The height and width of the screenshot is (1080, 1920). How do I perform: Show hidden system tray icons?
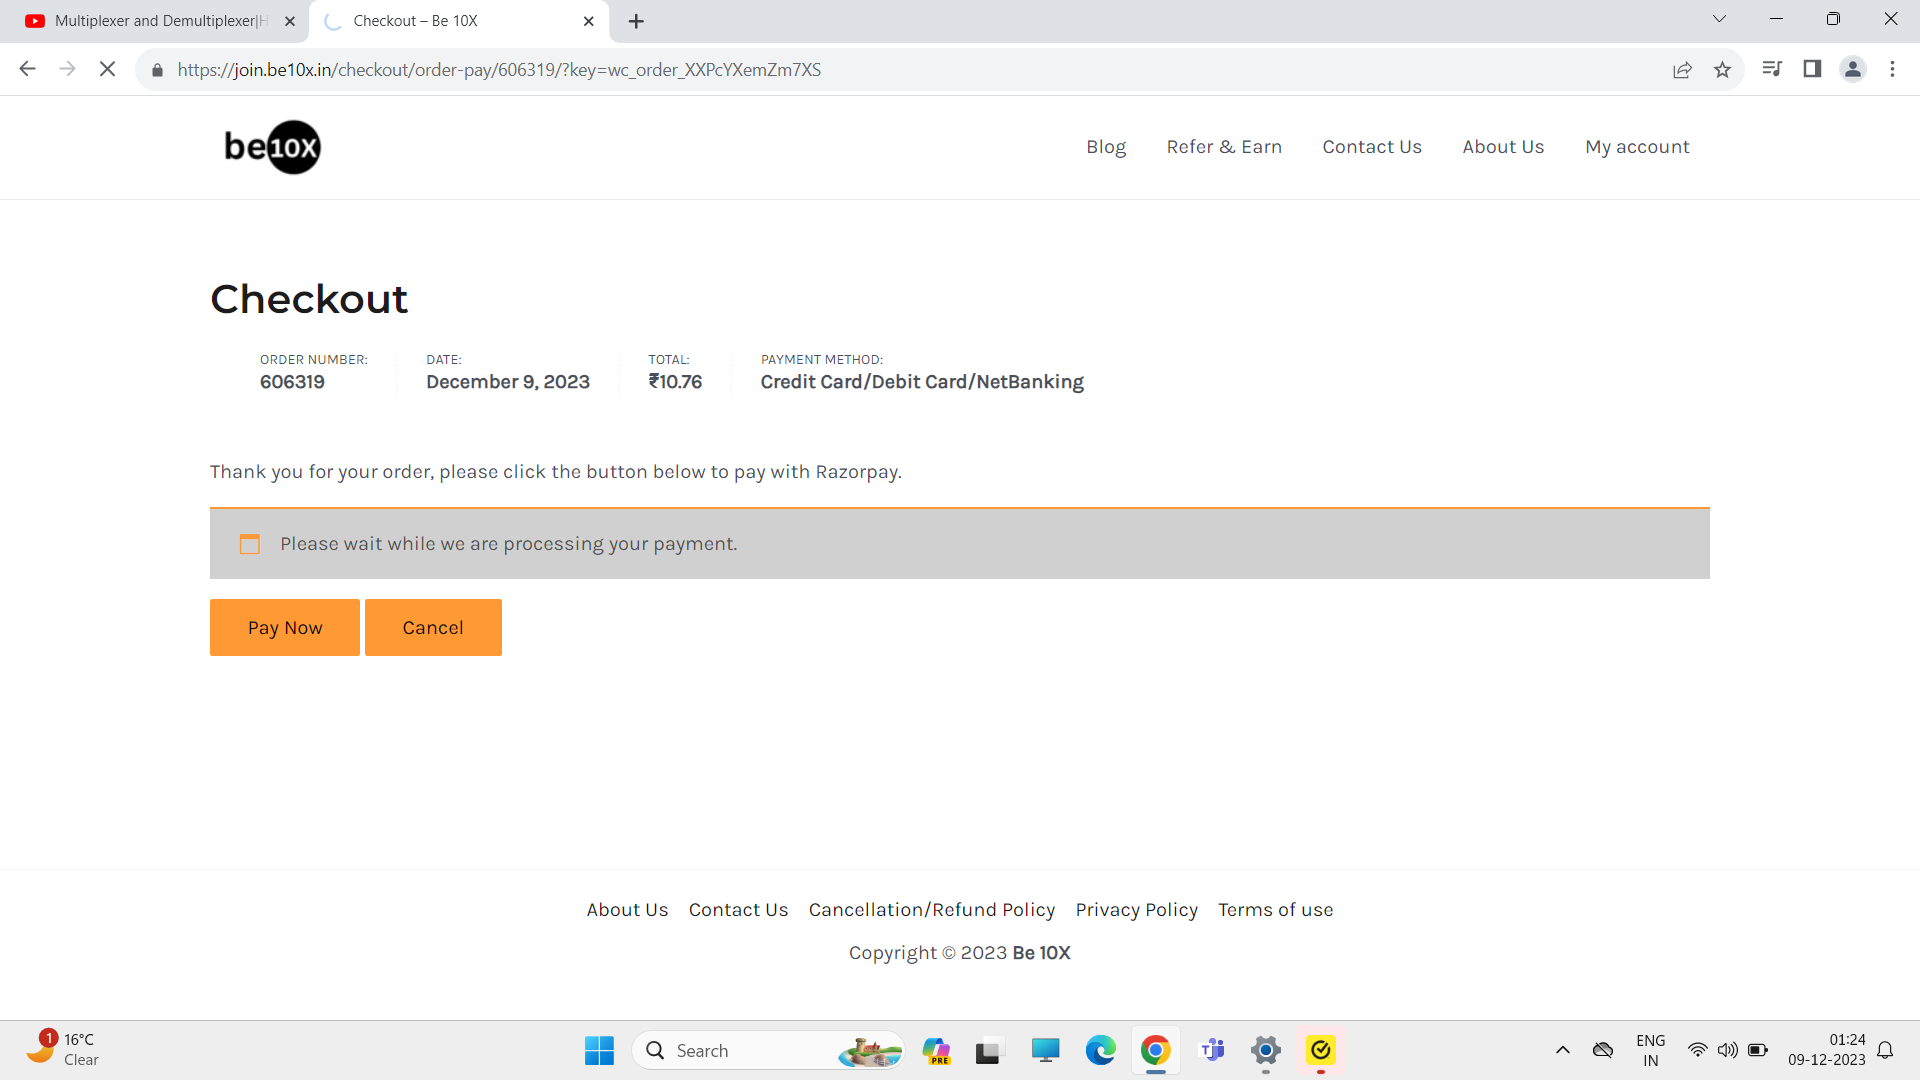click(x=1562, y=1050)
